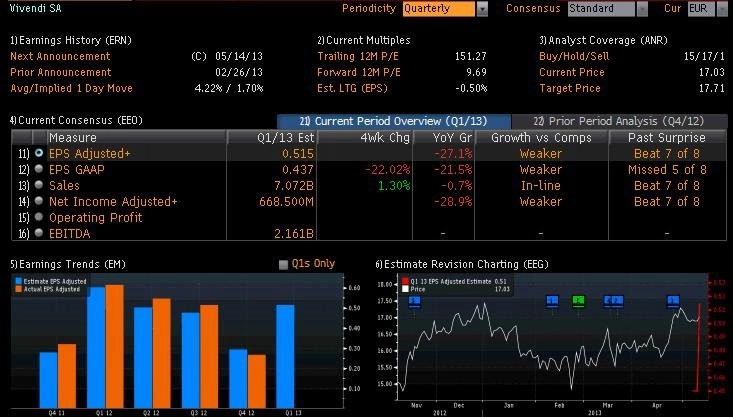Click the Growth vs Comps column header
Image resolution: width=733 pixels, height=417 pixels.
click(x=541, y=137)
